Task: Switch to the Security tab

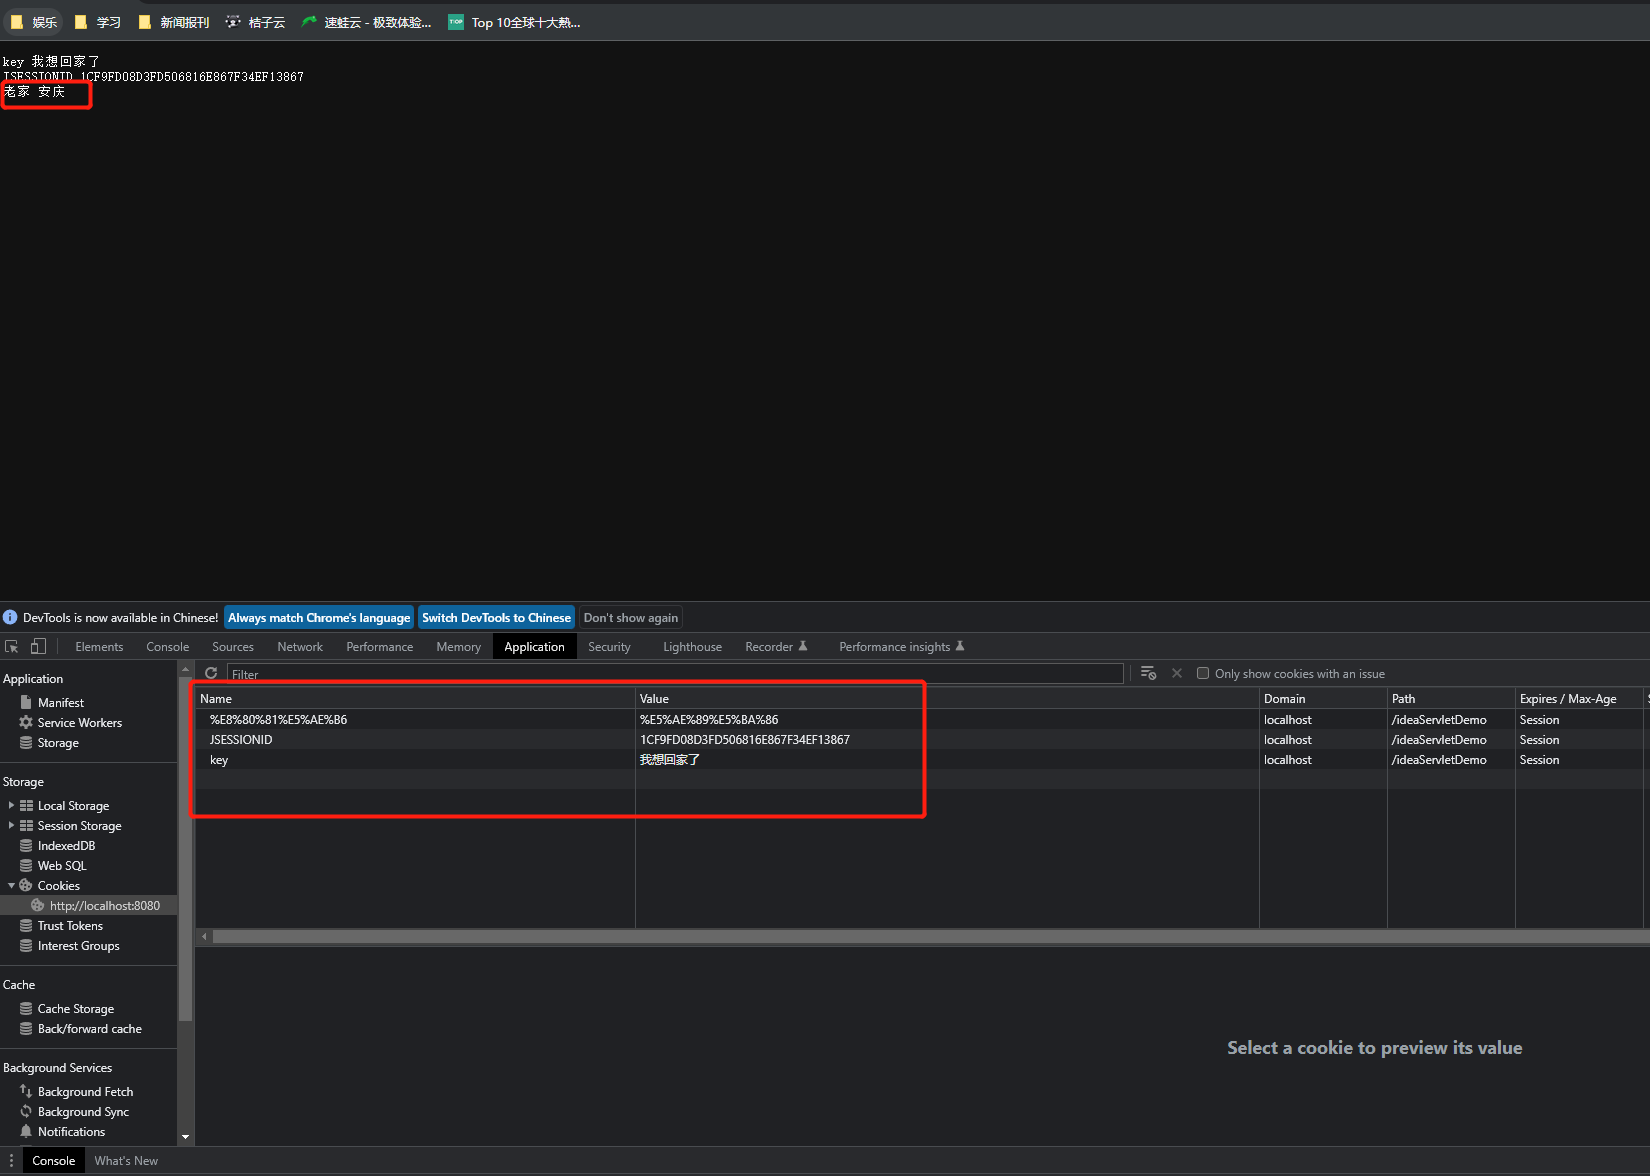Action: tap(609, 647)
